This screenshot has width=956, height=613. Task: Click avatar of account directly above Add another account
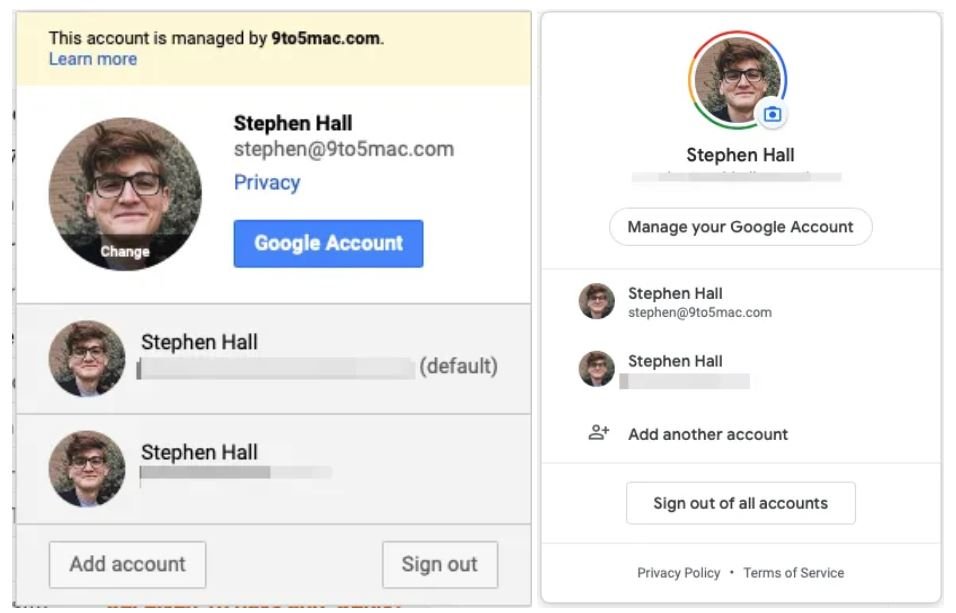pyautogui.click(x=597, y=369)
